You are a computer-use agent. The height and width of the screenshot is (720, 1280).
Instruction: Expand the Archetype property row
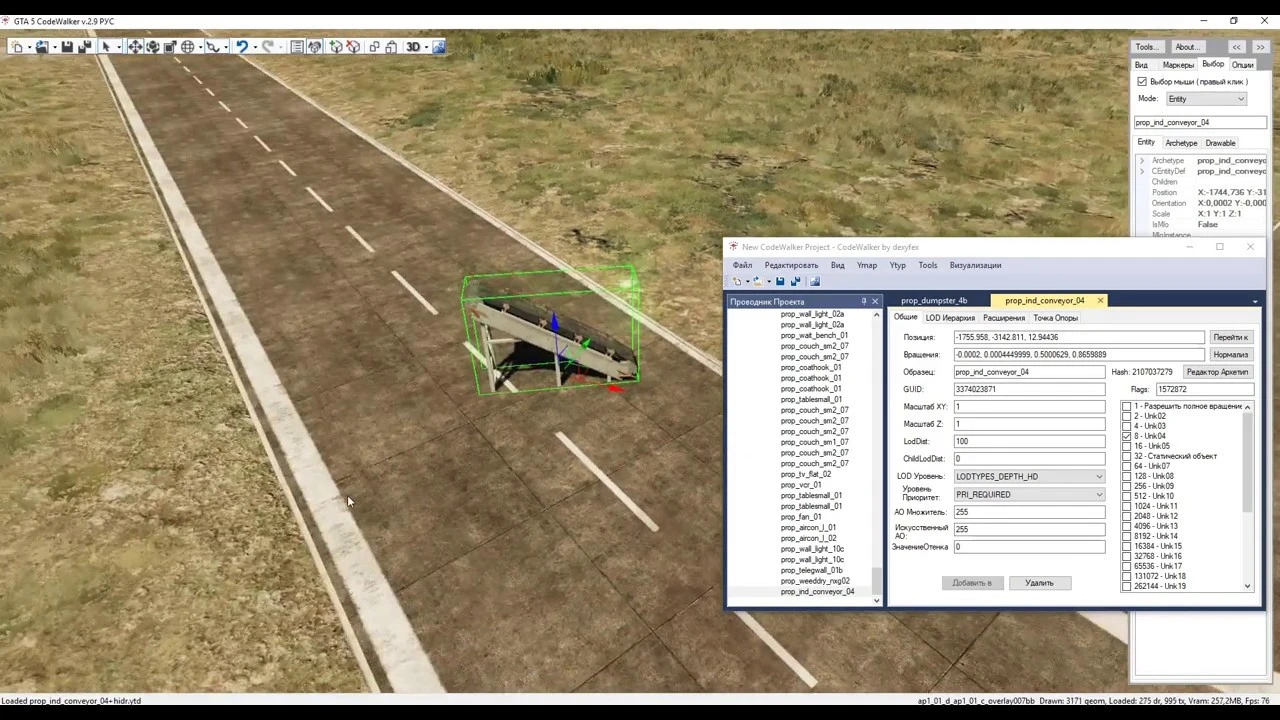pos(1142,160)
